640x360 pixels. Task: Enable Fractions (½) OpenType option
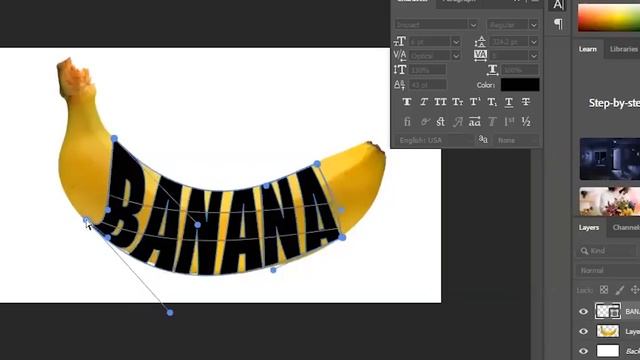pyautogui.click(x=526, y=122)
